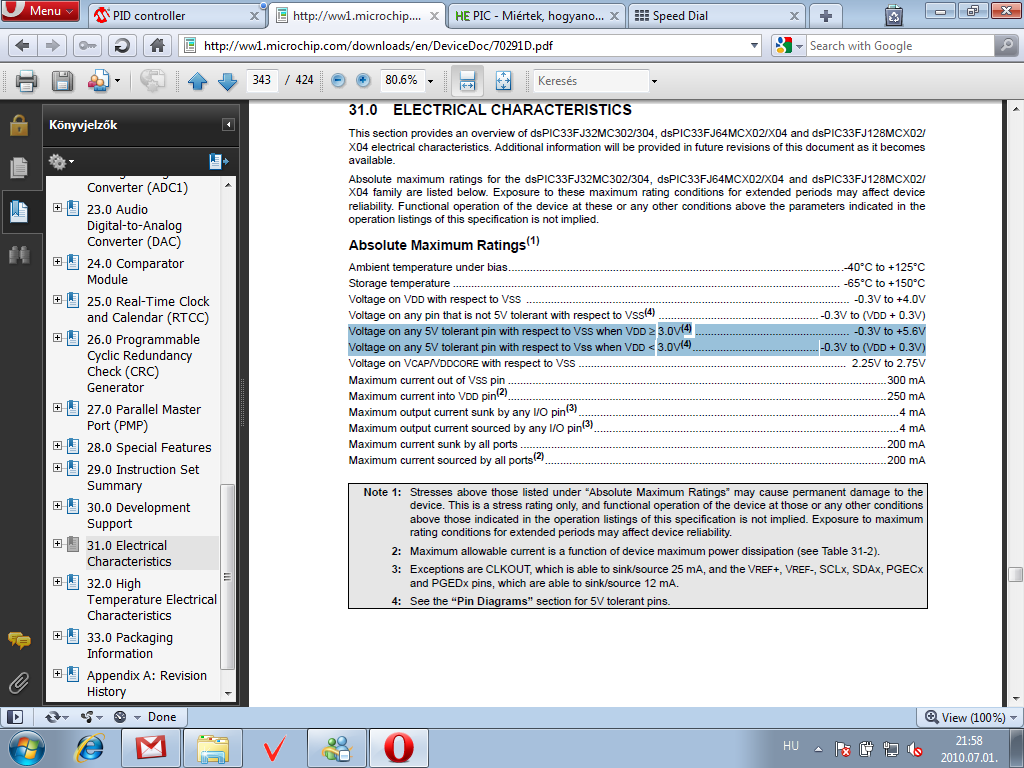Image resolution: width=1024 pixels, height=768 pixels.
Task: Open the 32.0 High Temperature Electrical bookmark
Action: pos(152,600)
